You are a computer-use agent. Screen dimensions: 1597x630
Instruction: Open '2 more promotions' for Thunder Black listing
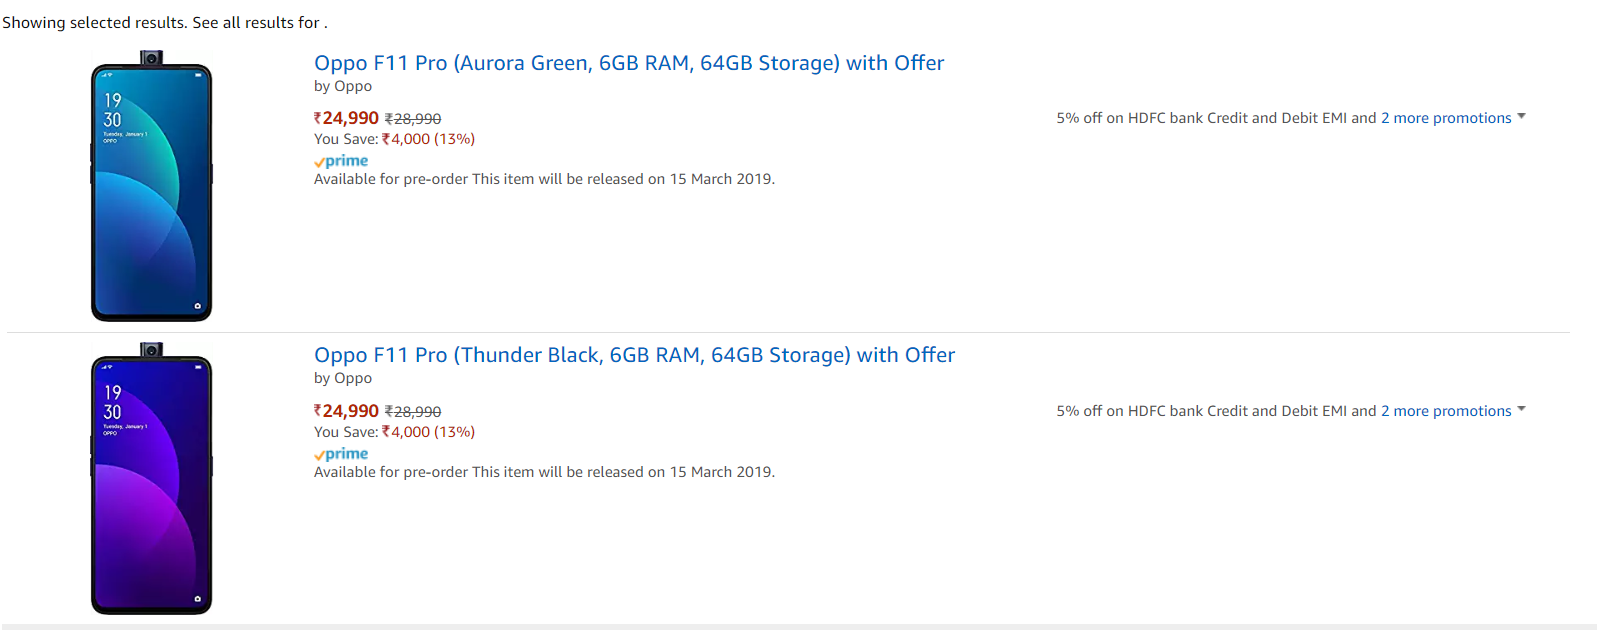point(1446,411)
